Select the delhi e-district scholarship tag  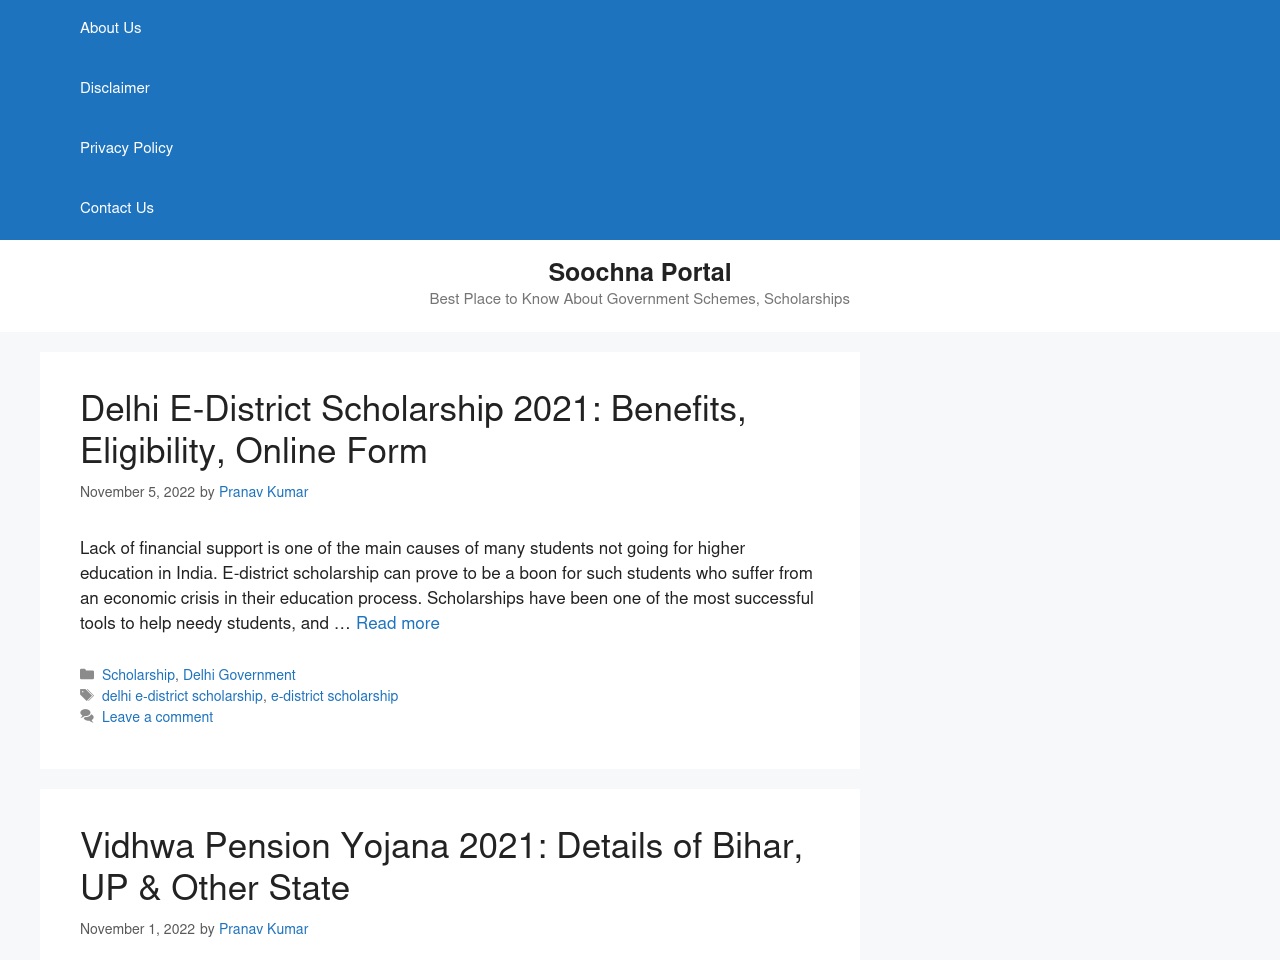click(x=182, y=696)
